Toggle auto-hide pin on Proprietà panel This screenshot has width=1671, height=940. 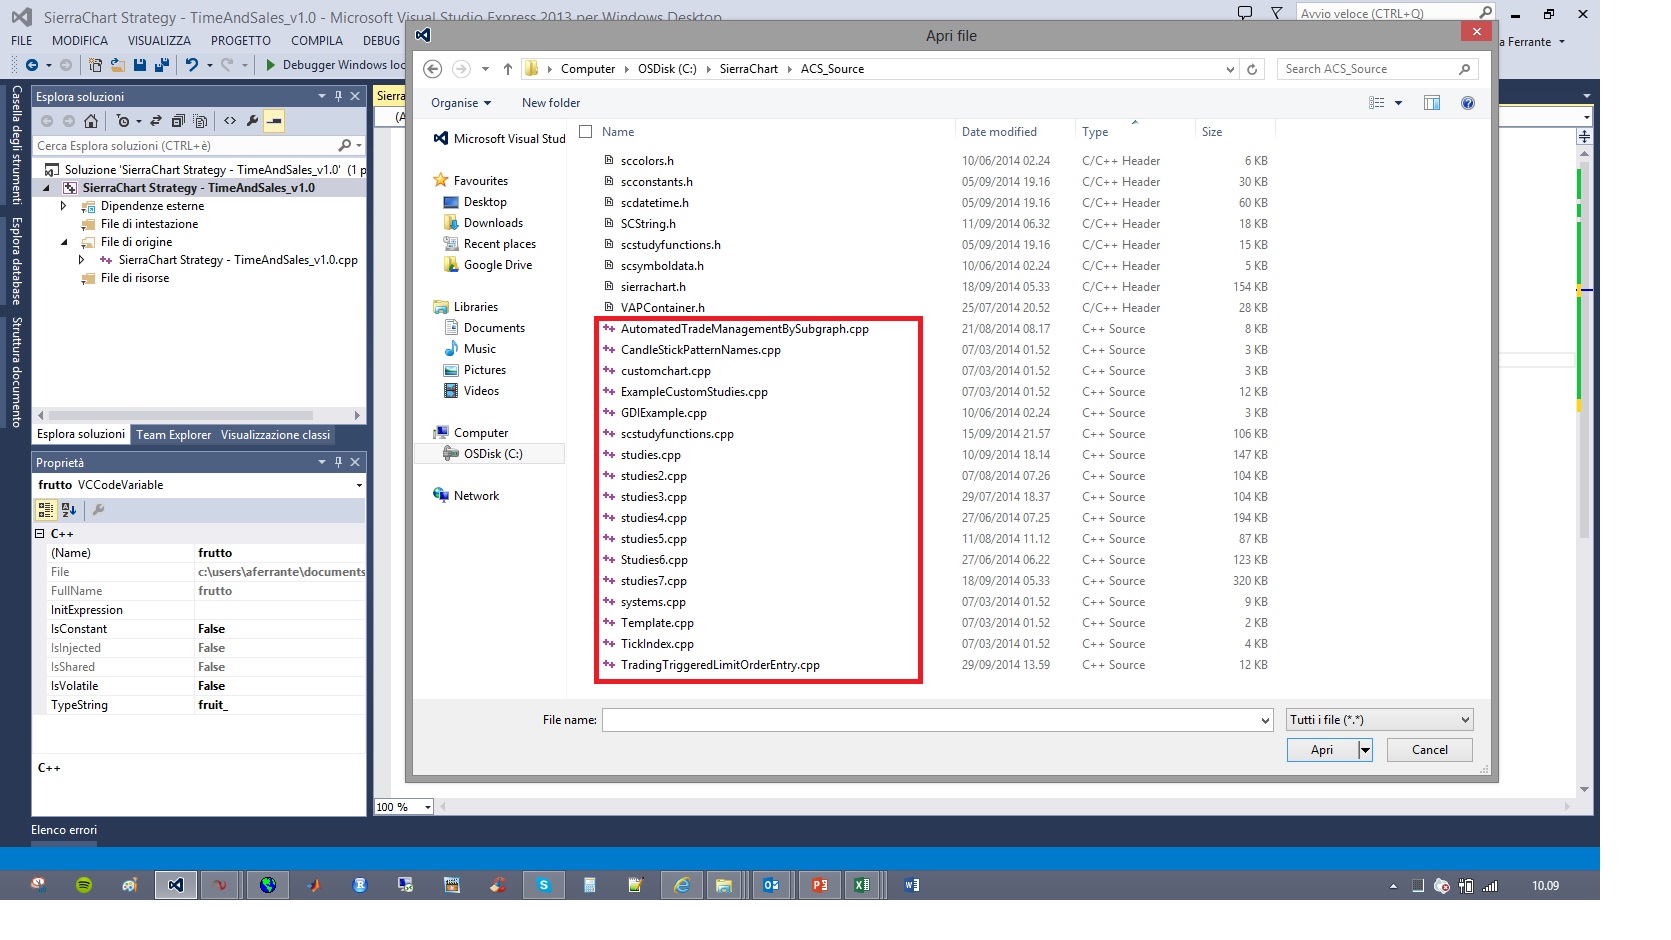click(338, 462)
